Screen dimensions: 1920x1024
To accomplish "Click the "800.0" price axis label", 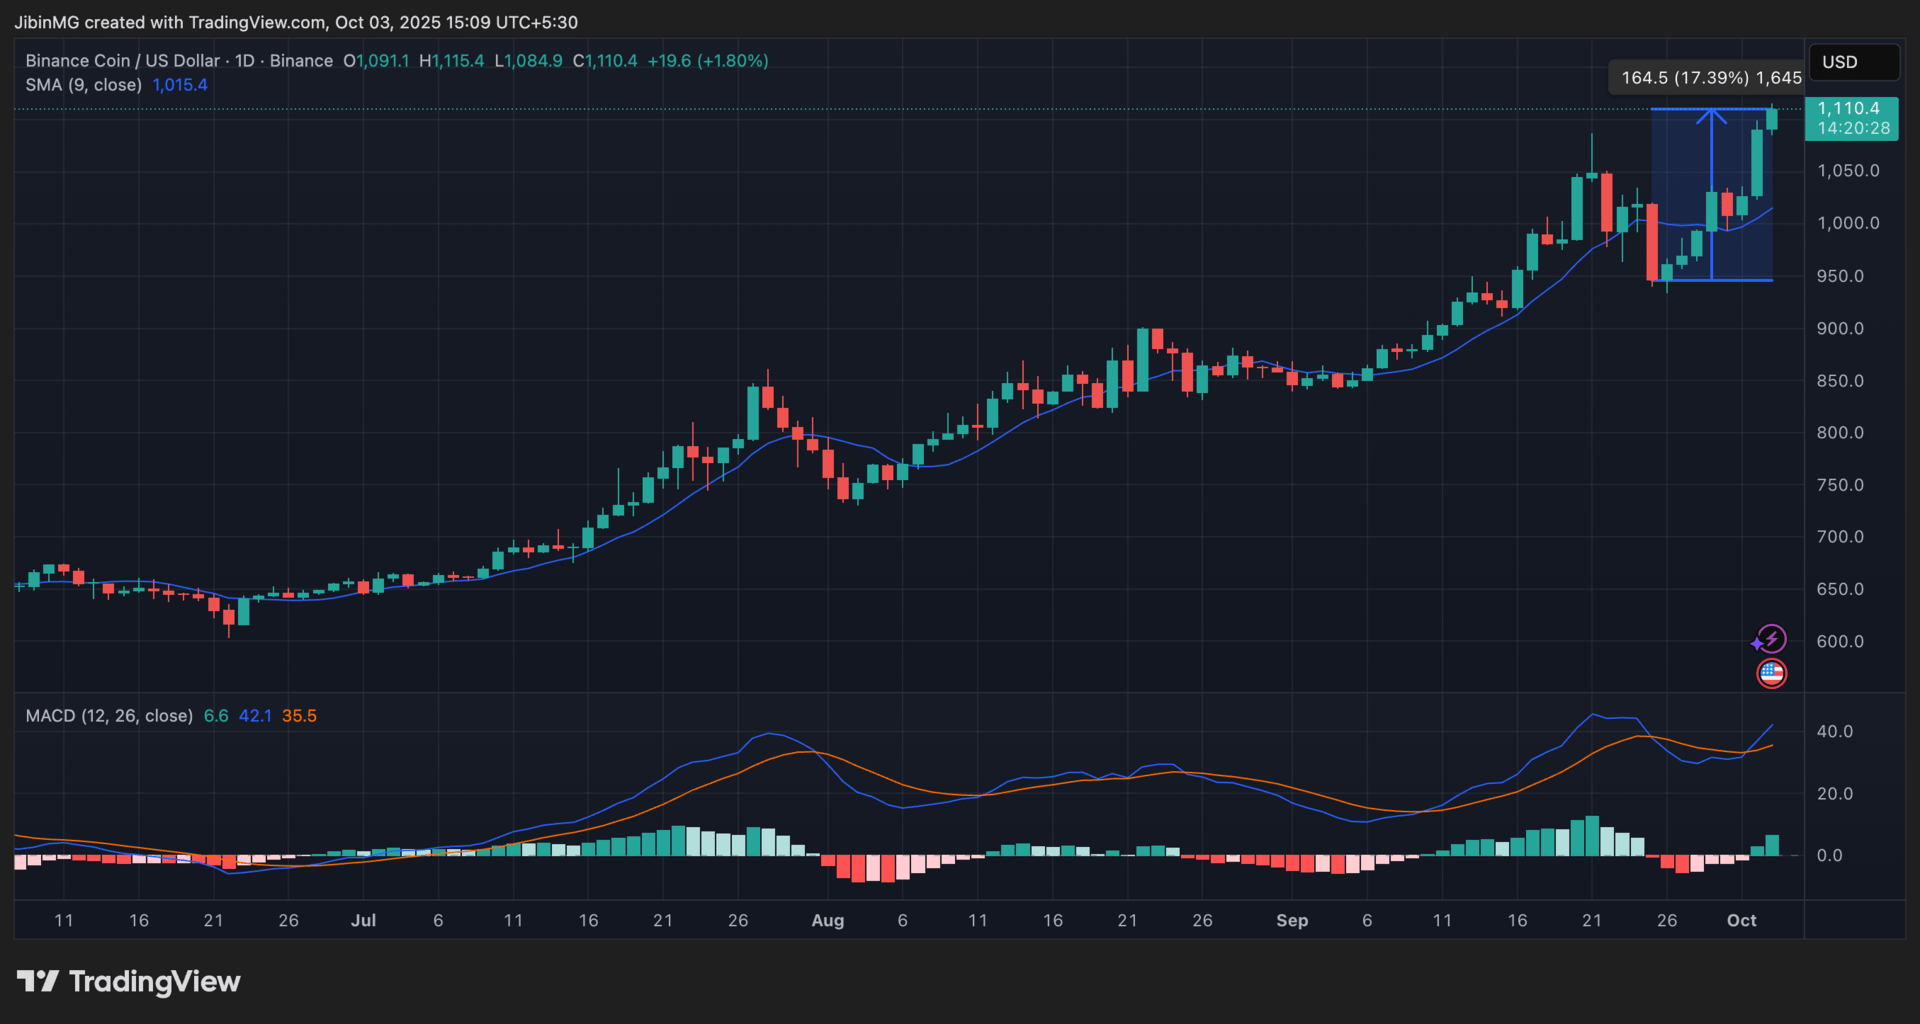I will (x=1840, y=433).
